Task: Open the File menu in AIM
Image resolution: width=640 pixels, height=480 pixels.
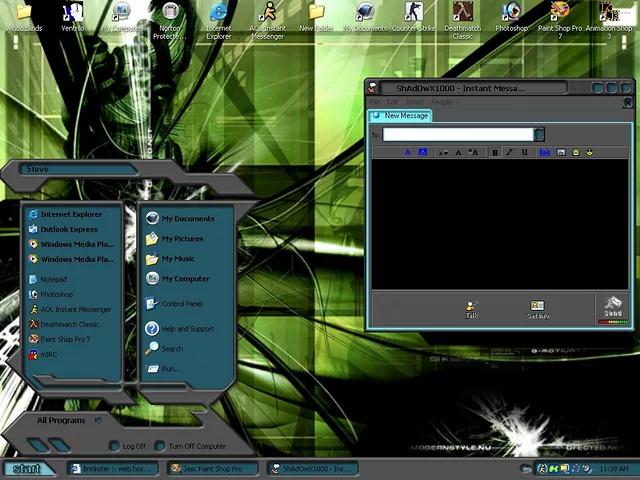Action: point(374,102)
